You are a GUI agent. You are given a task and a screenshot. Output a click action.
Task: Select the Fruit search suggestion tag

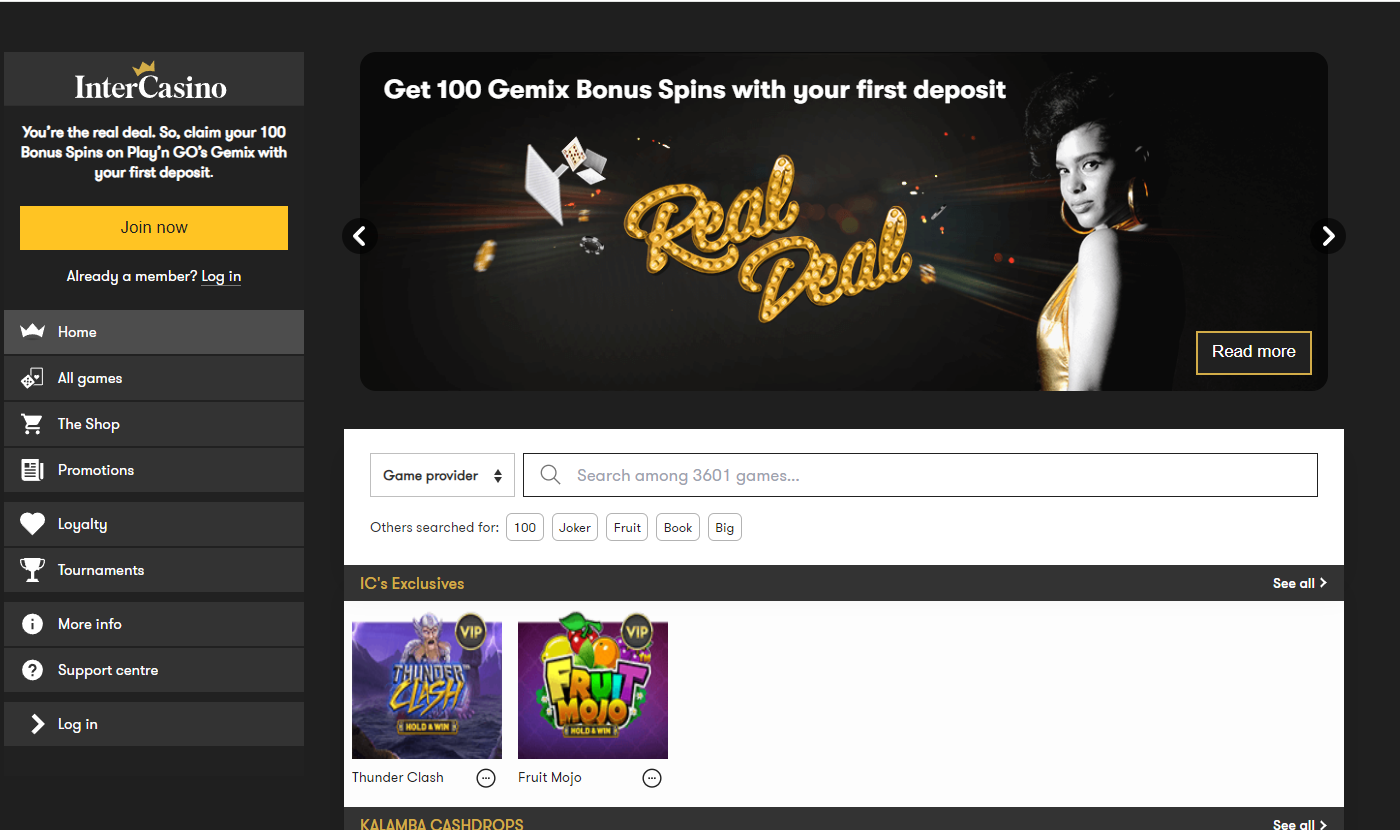pyautogui.click(x=627, y=528)
